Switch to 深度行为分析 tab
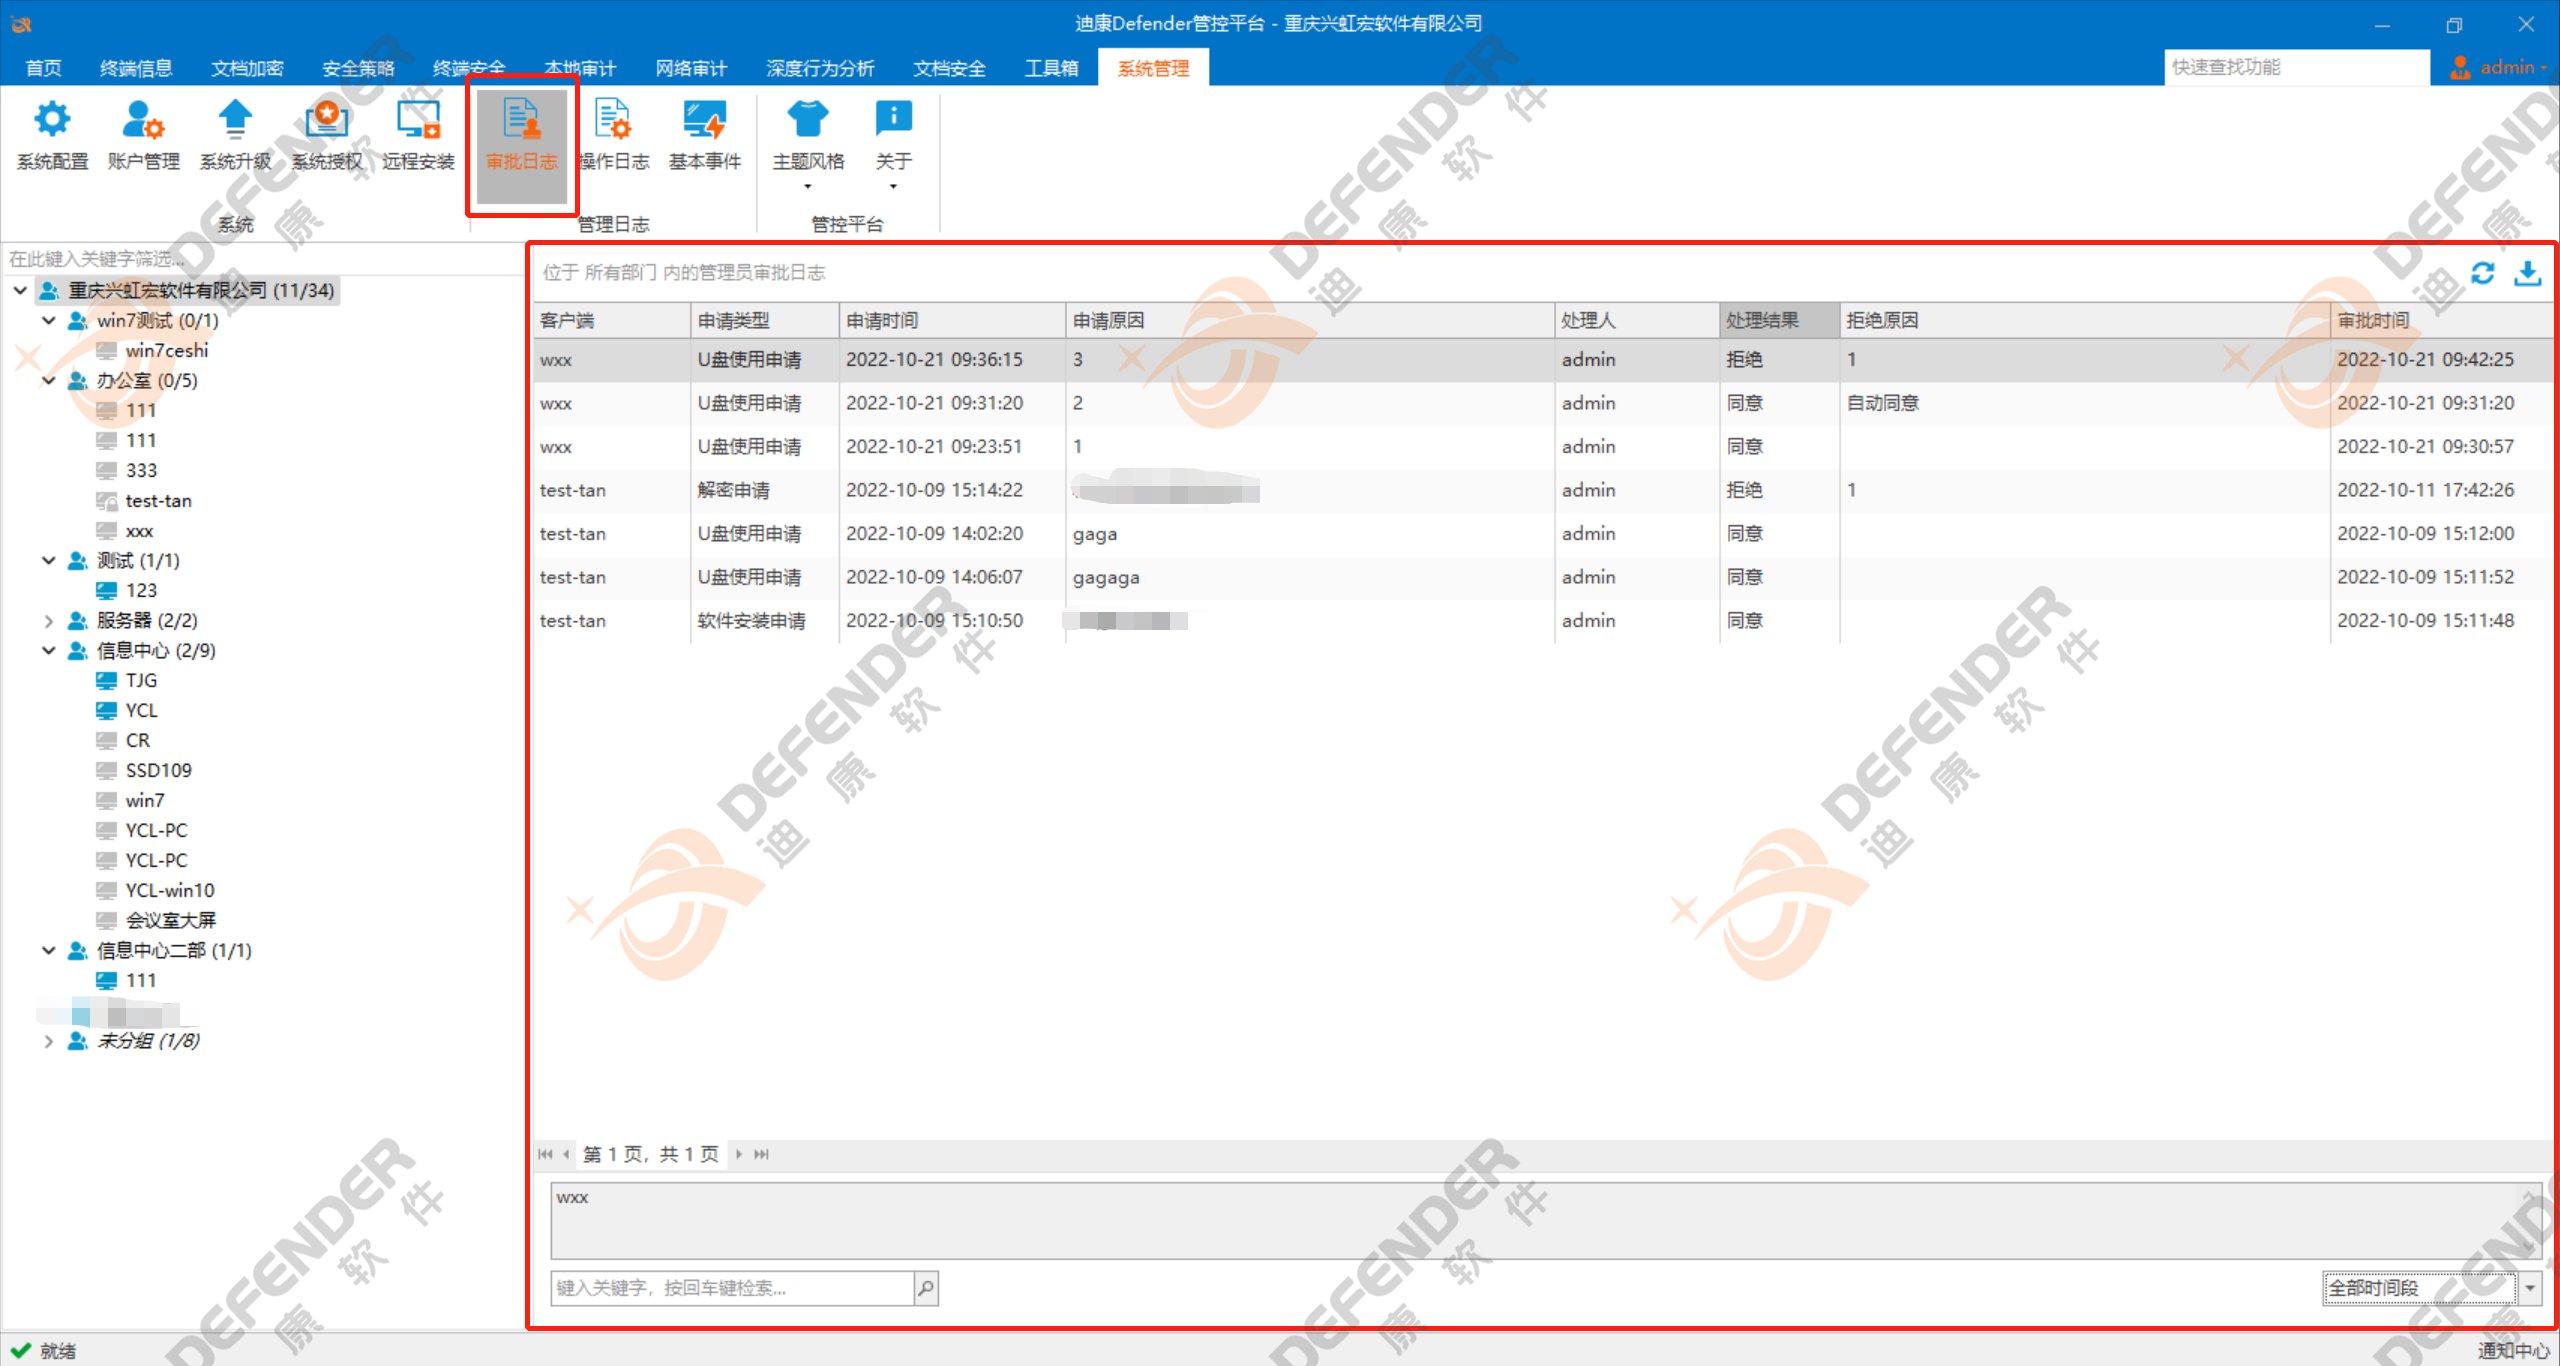This screenshot has width=2560, height=1366. pyautogui.click(x=820, y=68)
